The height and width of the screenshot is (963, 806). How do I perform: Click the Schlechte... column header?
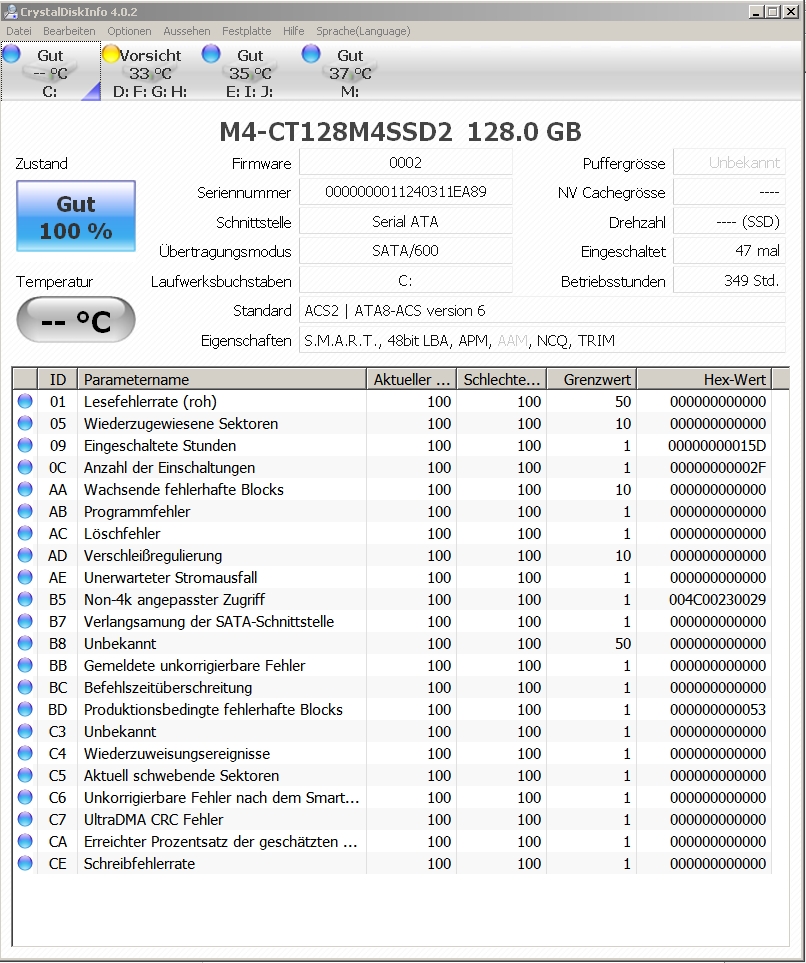coord(501,380)
